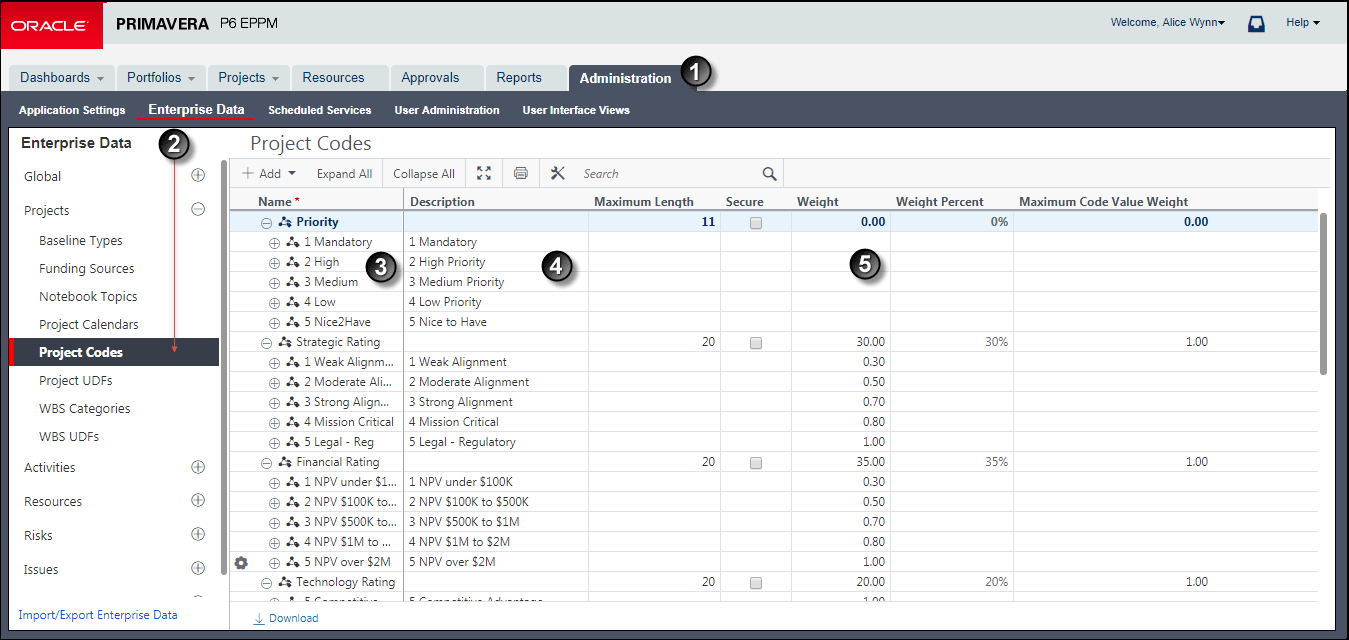This screenshot has width=1349, height=640.
Task: Collapse the Technology Rating group
Action: pyautogui.click(x=267, y=583)
